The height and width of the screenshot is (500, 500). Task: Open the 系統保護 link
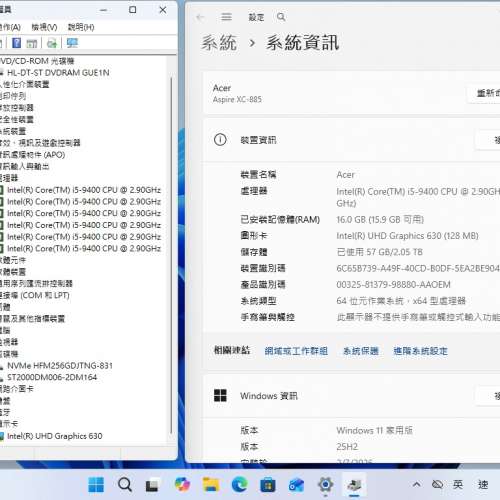pyautogui.click(x=361, y=351)
